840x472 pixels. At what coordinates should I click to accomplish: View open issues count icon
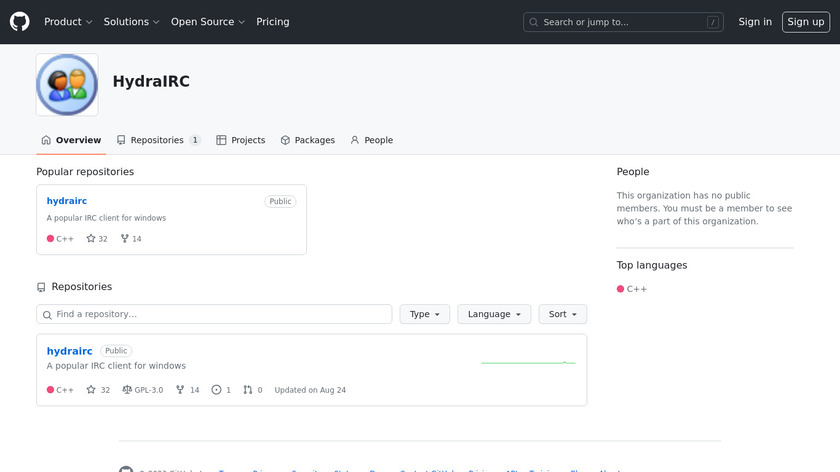coord(216,390)
